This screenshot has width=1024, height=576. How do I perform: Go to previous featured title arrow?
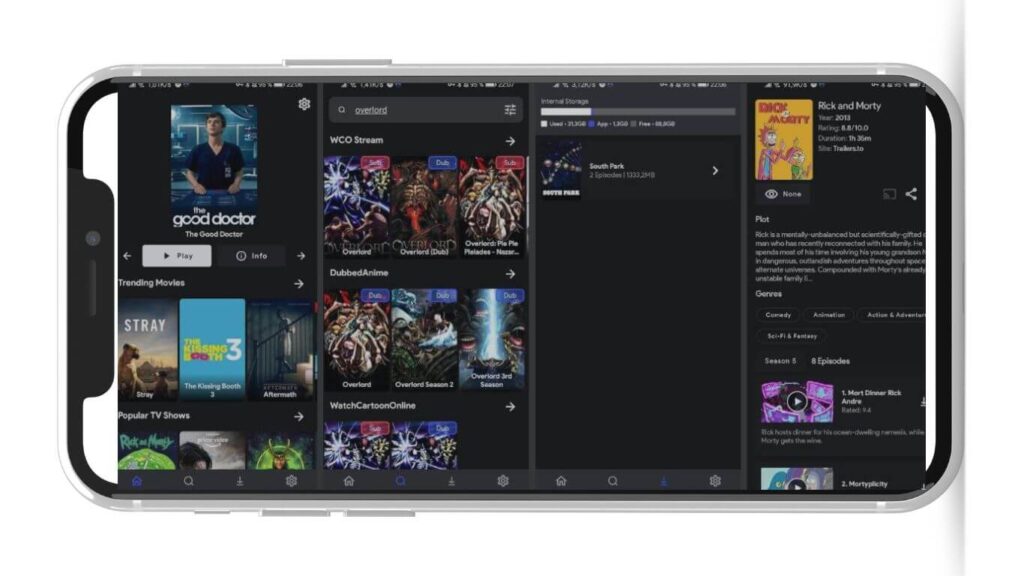(x=127, y=256)
